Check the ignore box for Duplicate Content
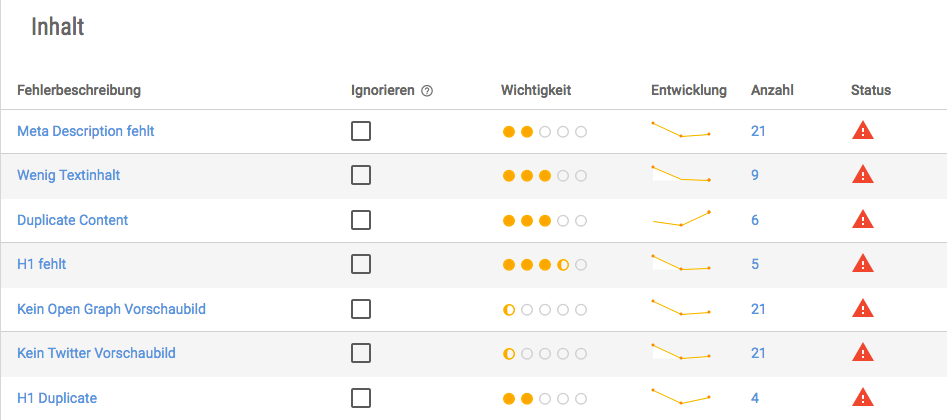Image resolution: width=947 pixels, height=420 pixels. [361, 220]
